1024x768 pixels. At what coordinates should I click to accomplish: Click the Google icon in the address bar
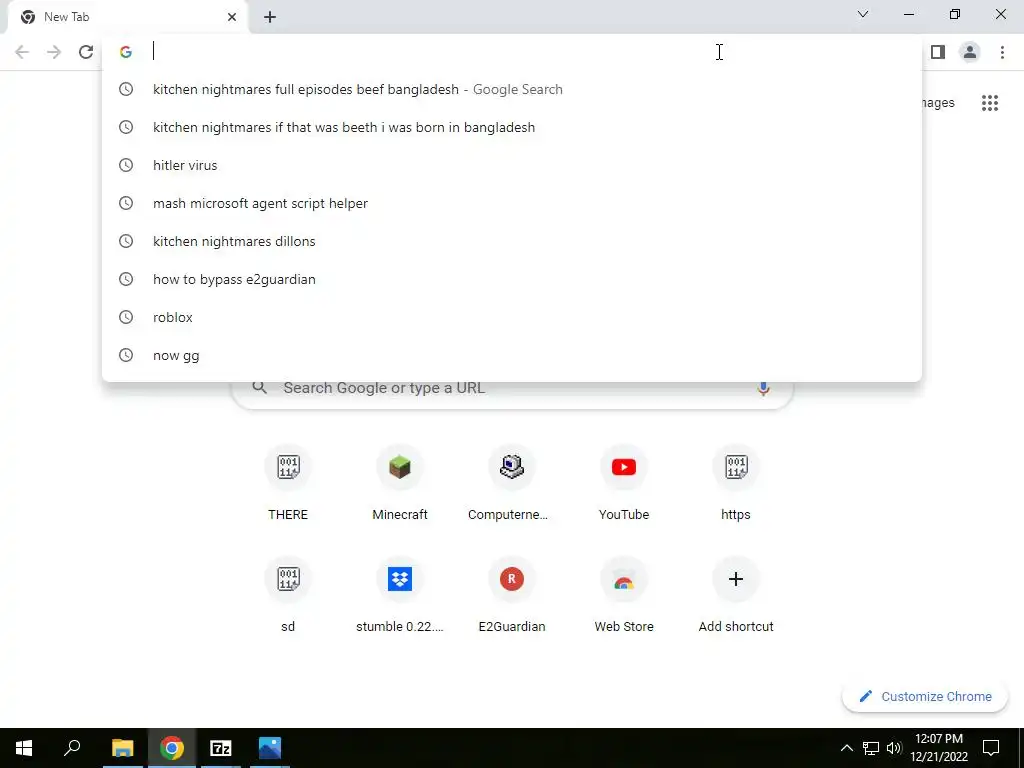click(x=126, y=52)
